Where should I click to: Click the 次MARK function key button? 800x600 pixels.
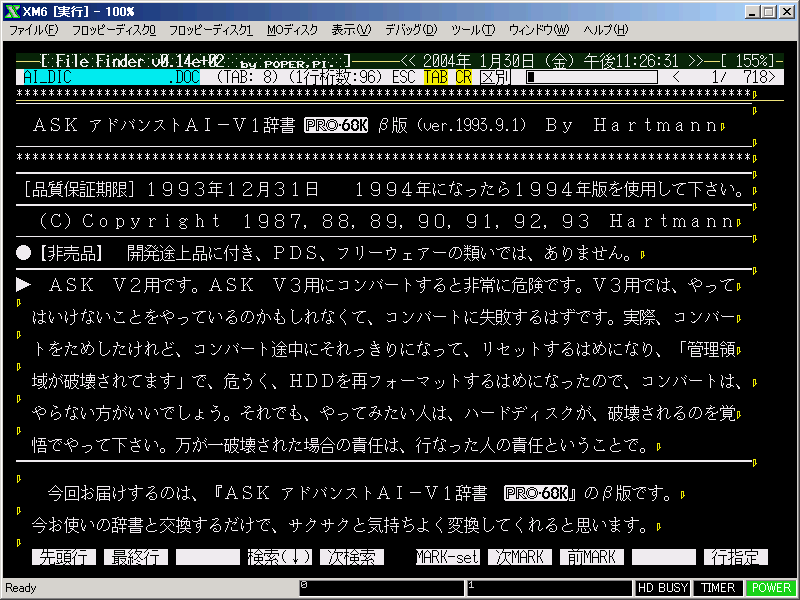(x=519, y=557)
